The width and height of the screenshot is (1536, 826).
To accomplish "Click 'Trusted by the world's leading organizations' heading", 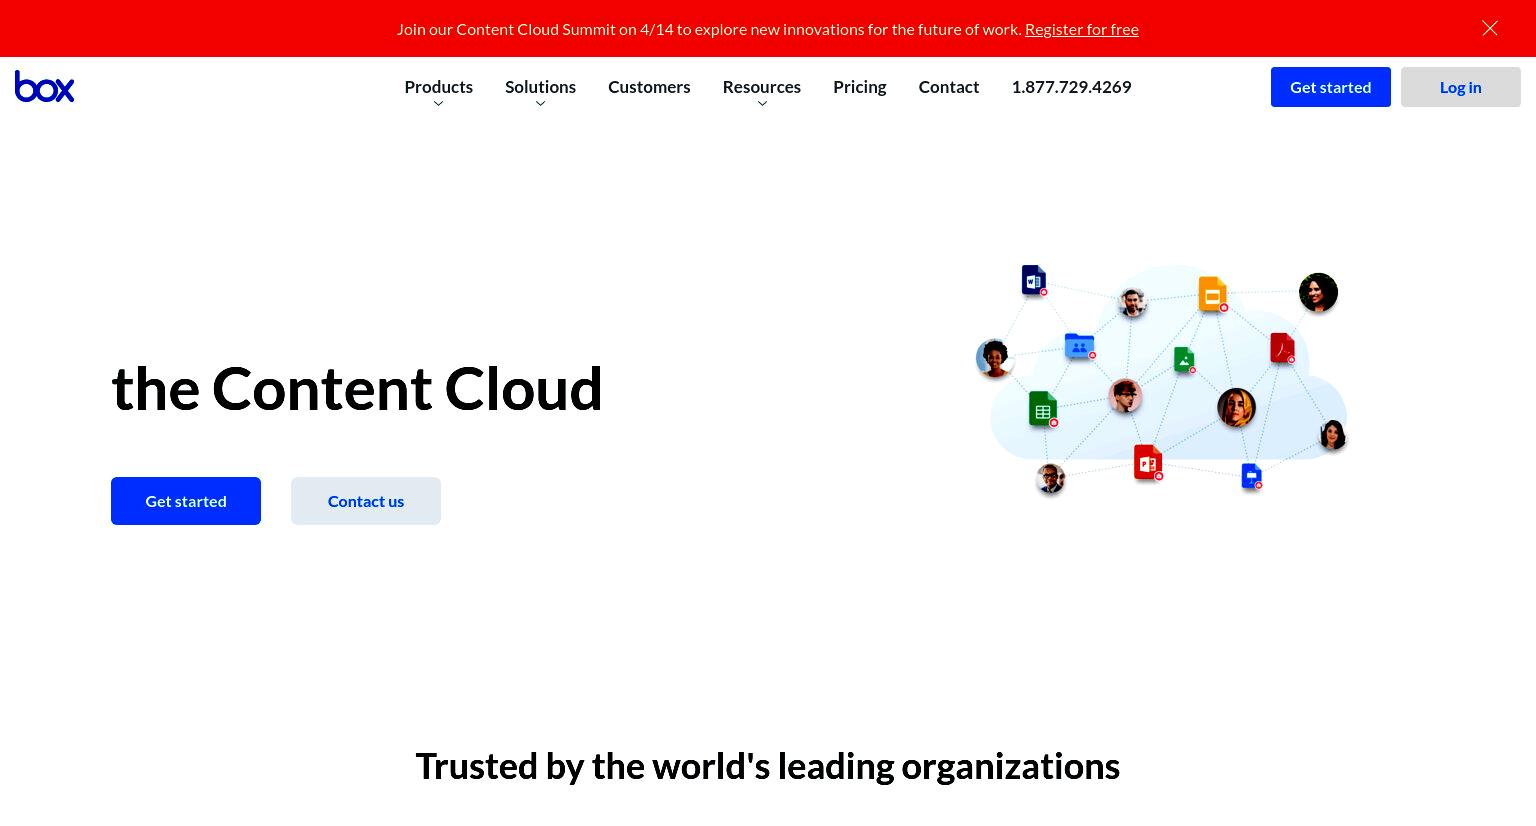I will point(768,767).
